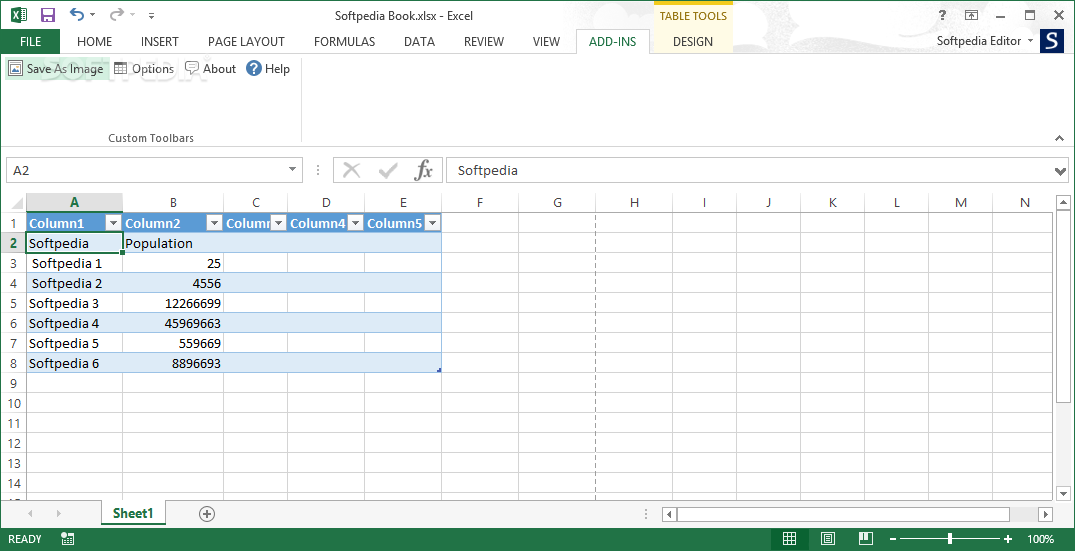Click the About speech-bubble button
The height and width of the screenshot is (551, 1075).
coord(210,69)
